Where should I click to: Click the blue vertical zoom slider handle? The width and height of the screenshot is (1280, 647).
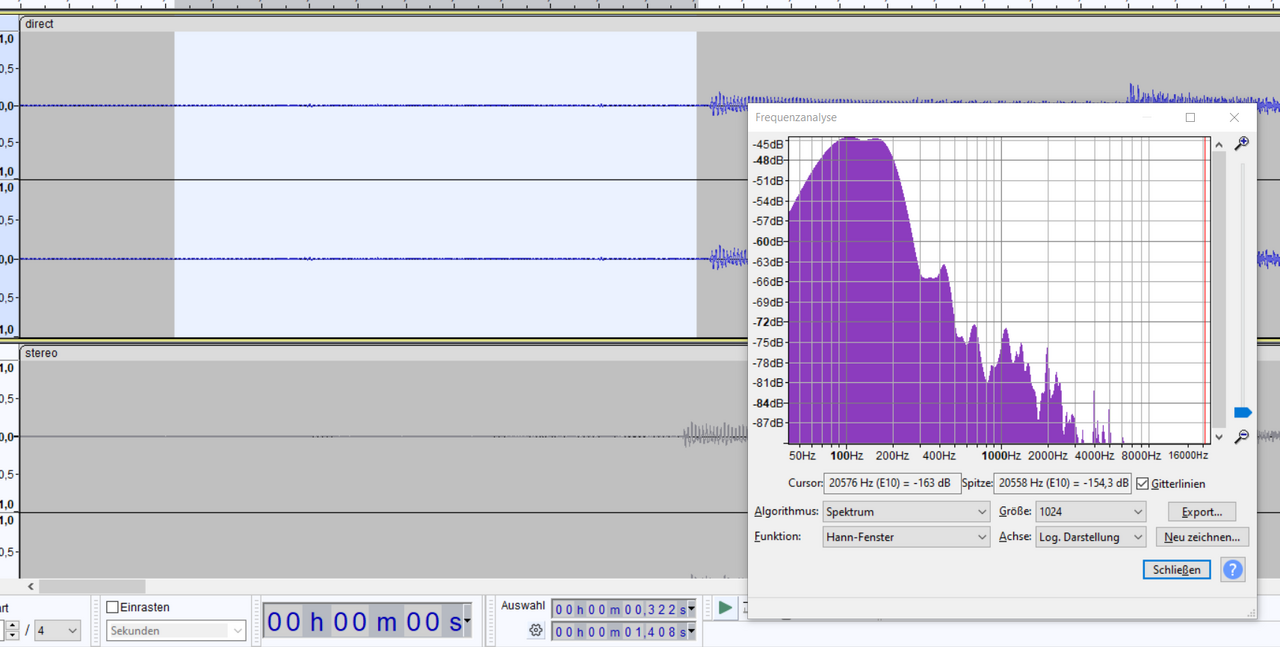click(1243, 412)
